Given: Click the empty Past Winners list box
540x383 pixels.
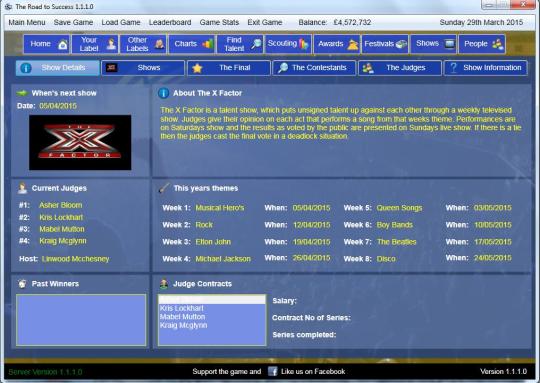Looking at the screenshot, I should [x=81, y=320].
